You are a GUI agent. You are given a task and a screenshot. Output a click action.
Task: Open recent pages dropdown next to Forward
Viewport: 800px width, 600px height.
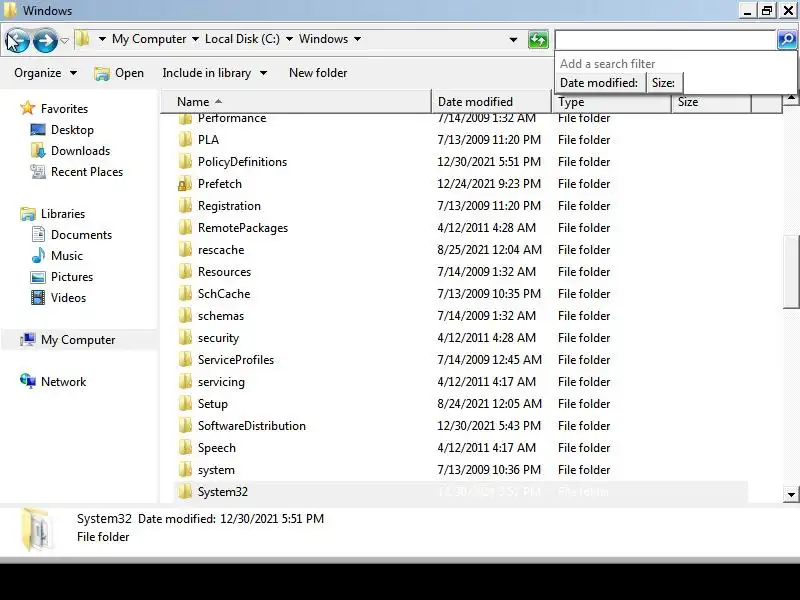click(64, 40)
